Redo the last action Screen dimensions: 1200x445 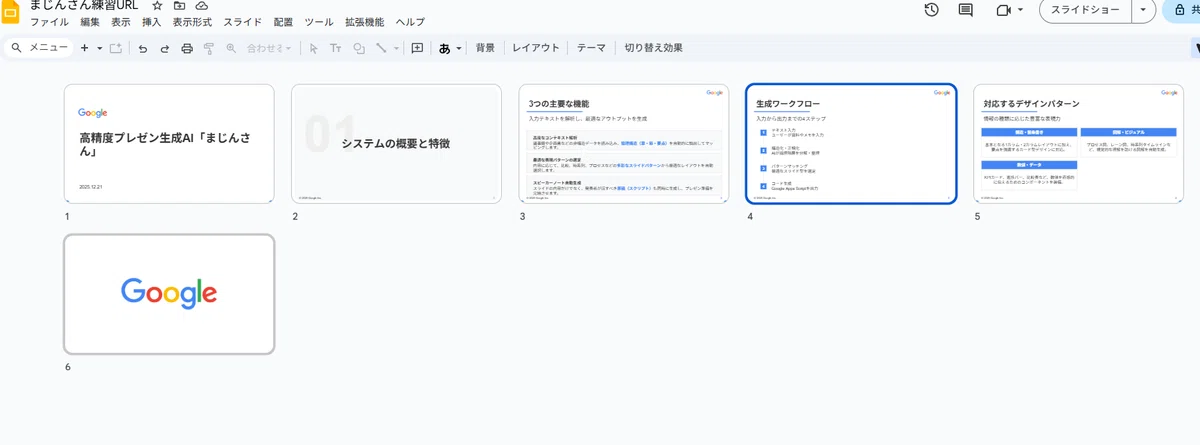point(165,48)
